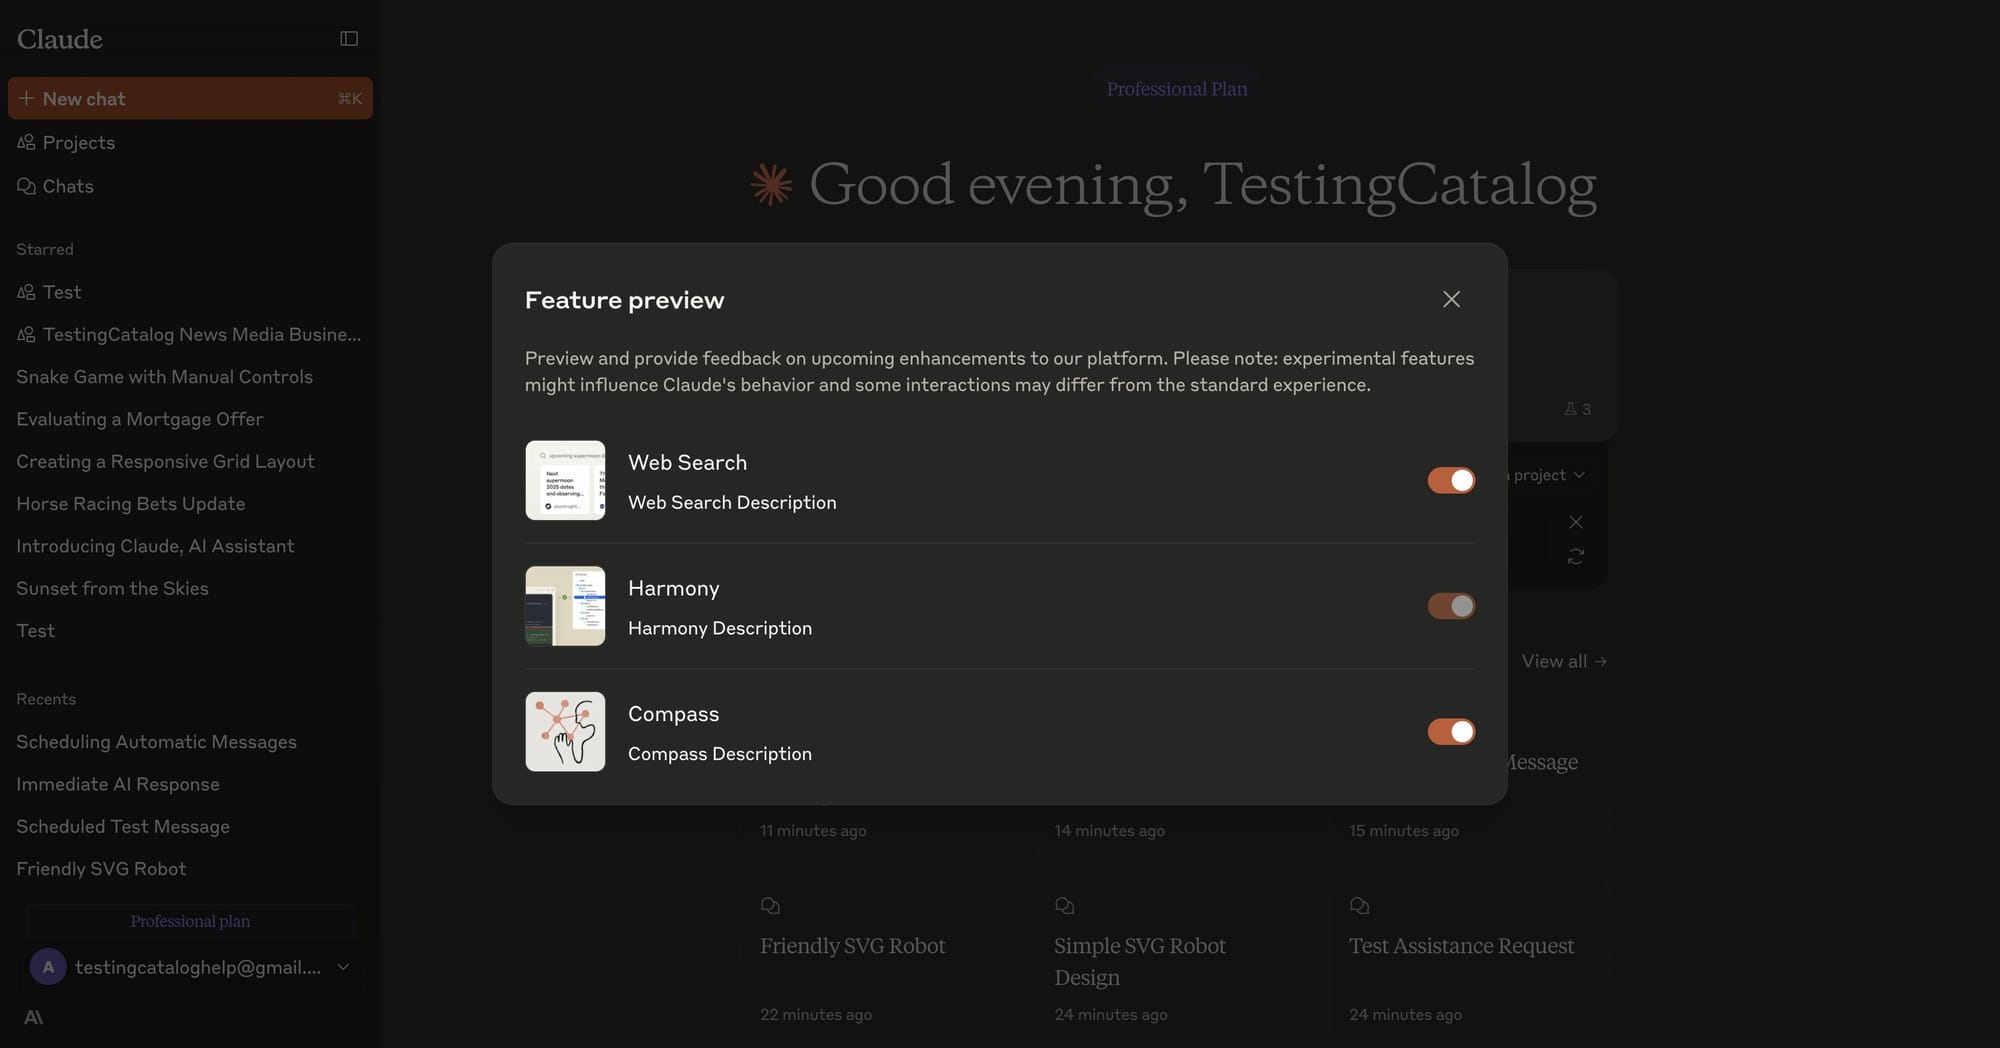The height and width of the screenshot is (1048, 2000).
Task: Open Scheduled Test Message recent chat
Action: (190, 827)
